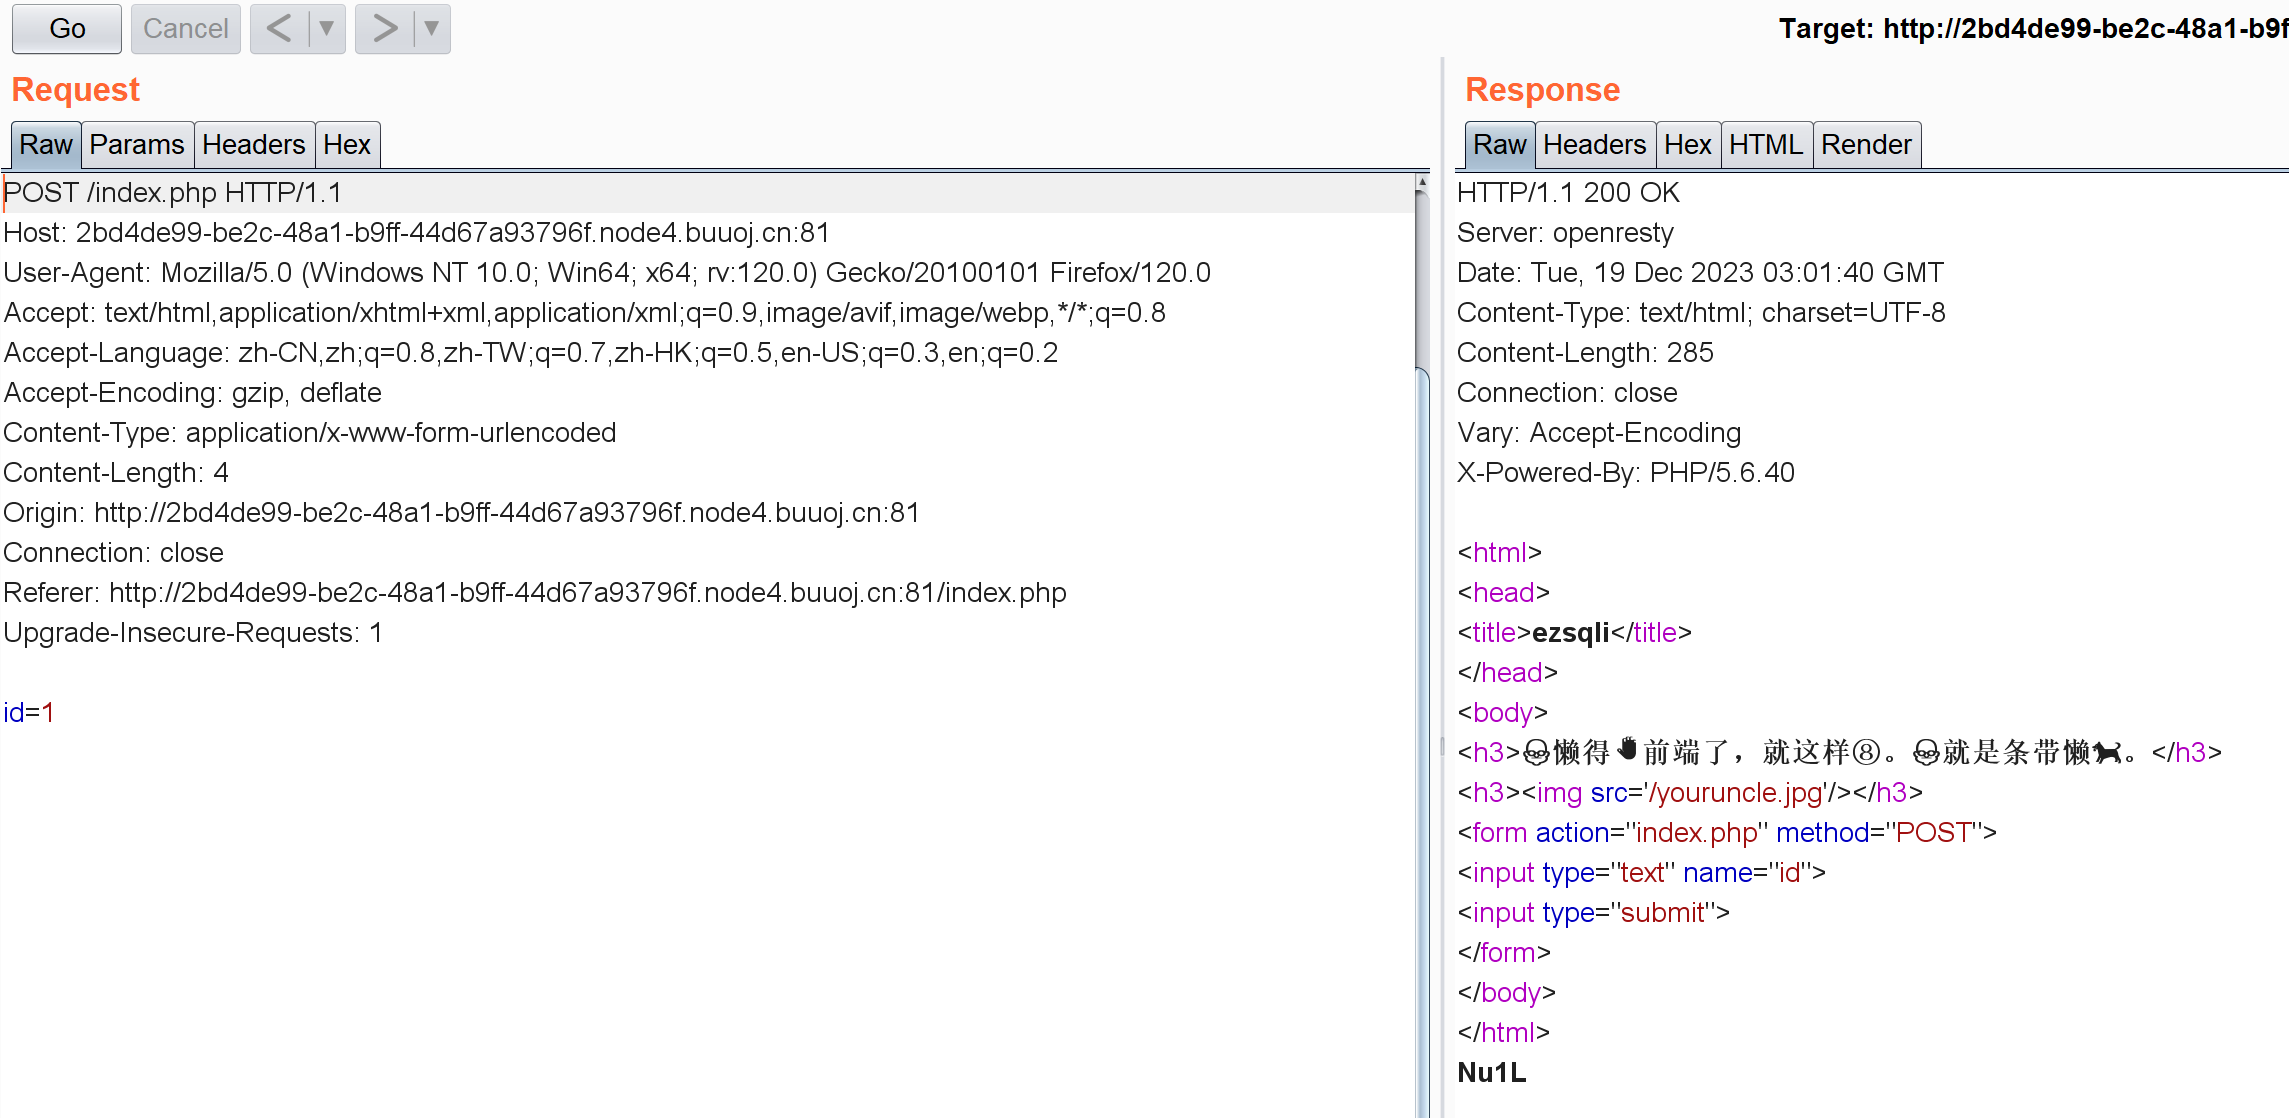Switch to the Request Params tab

(x=137, y=145)
